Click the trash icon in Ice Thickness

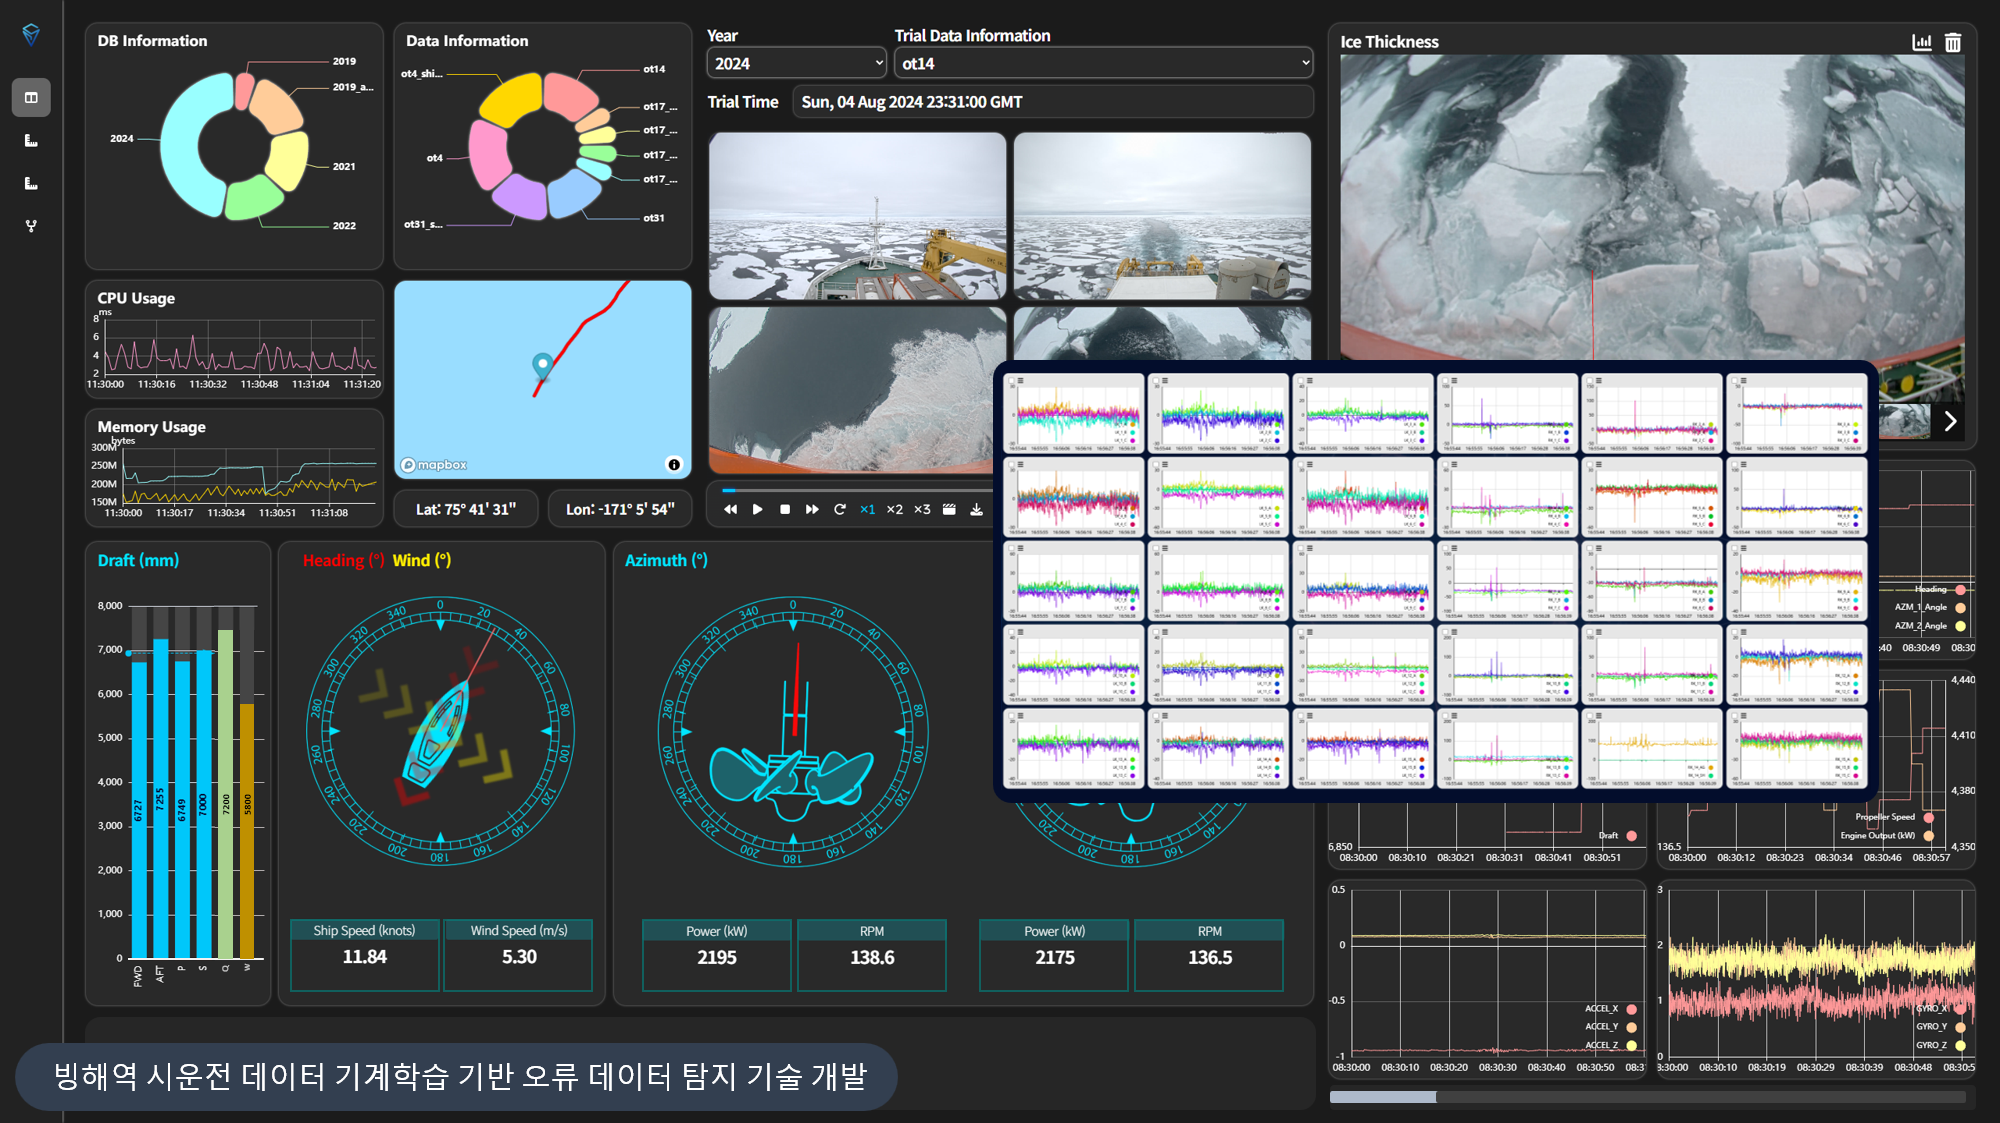tap(1953, 42)
